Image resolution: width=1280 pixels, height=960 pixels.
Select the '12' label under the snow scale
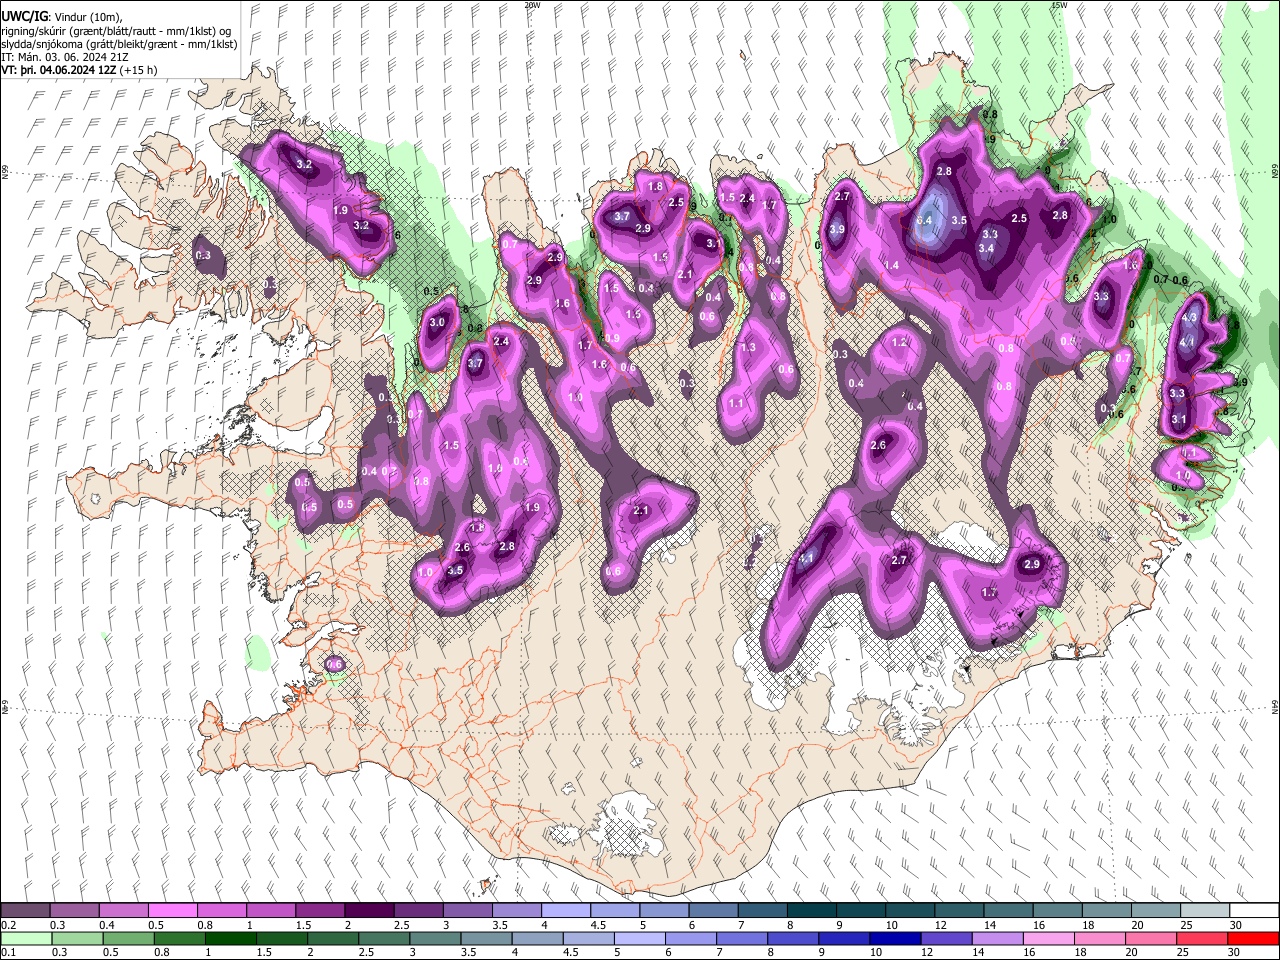pyautogui.click(x=940, y=925)
